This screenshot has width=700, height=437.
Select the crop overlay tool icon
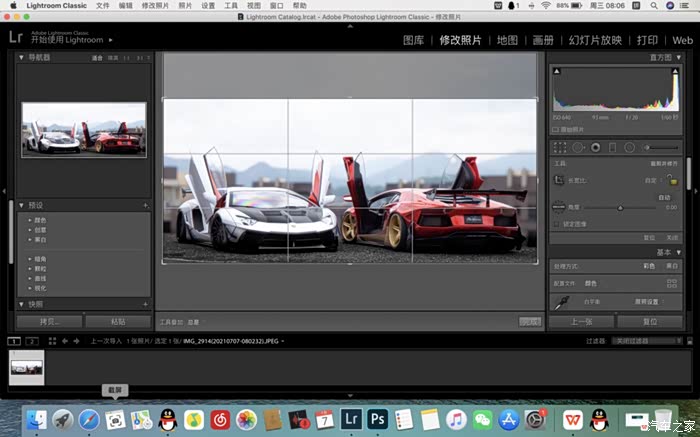[559, 147]
